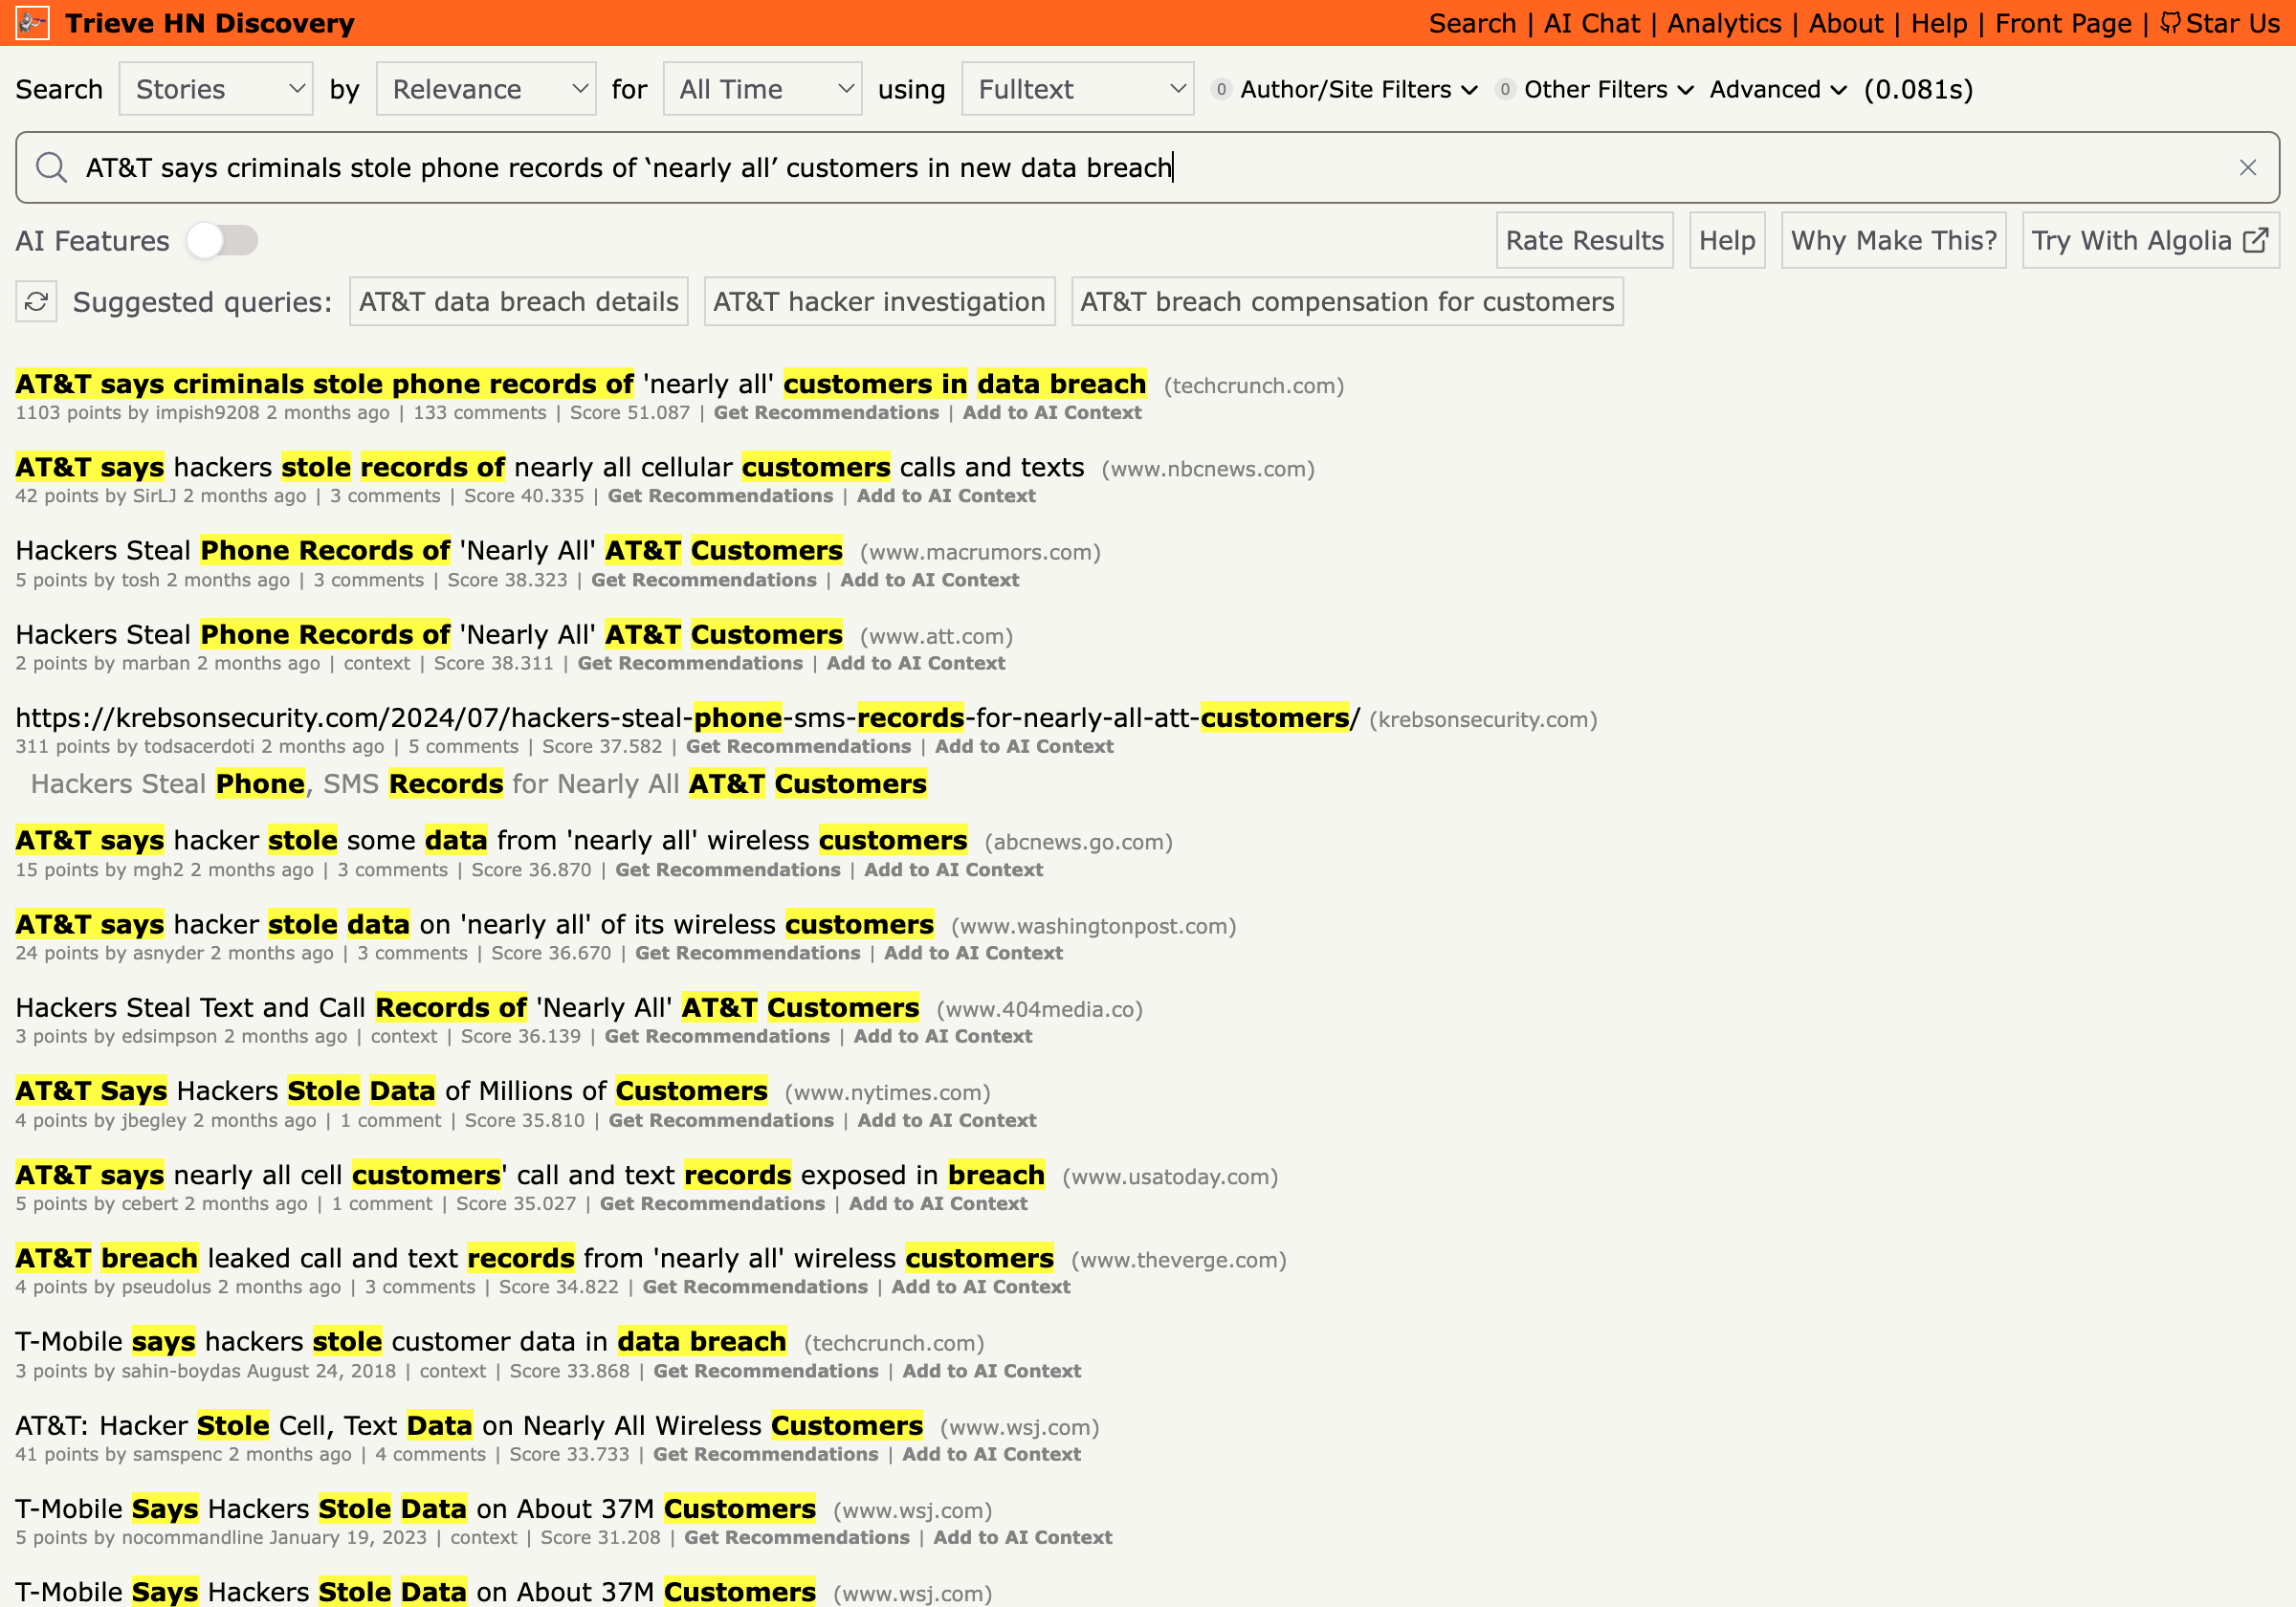2296x1607 pixels.
Task: Expand Author/Site Filters
Action: [1345, 89]
